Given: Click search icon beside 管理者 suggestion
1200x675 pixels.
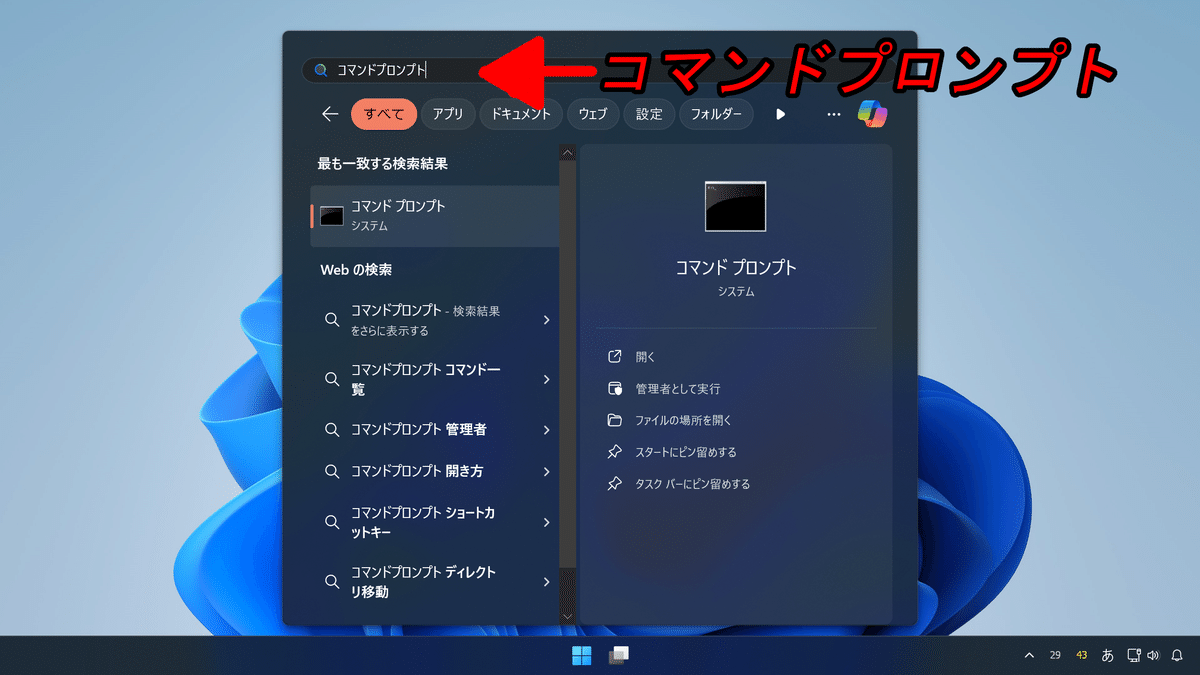Looking at the screenshot, I should pos(332,429).
